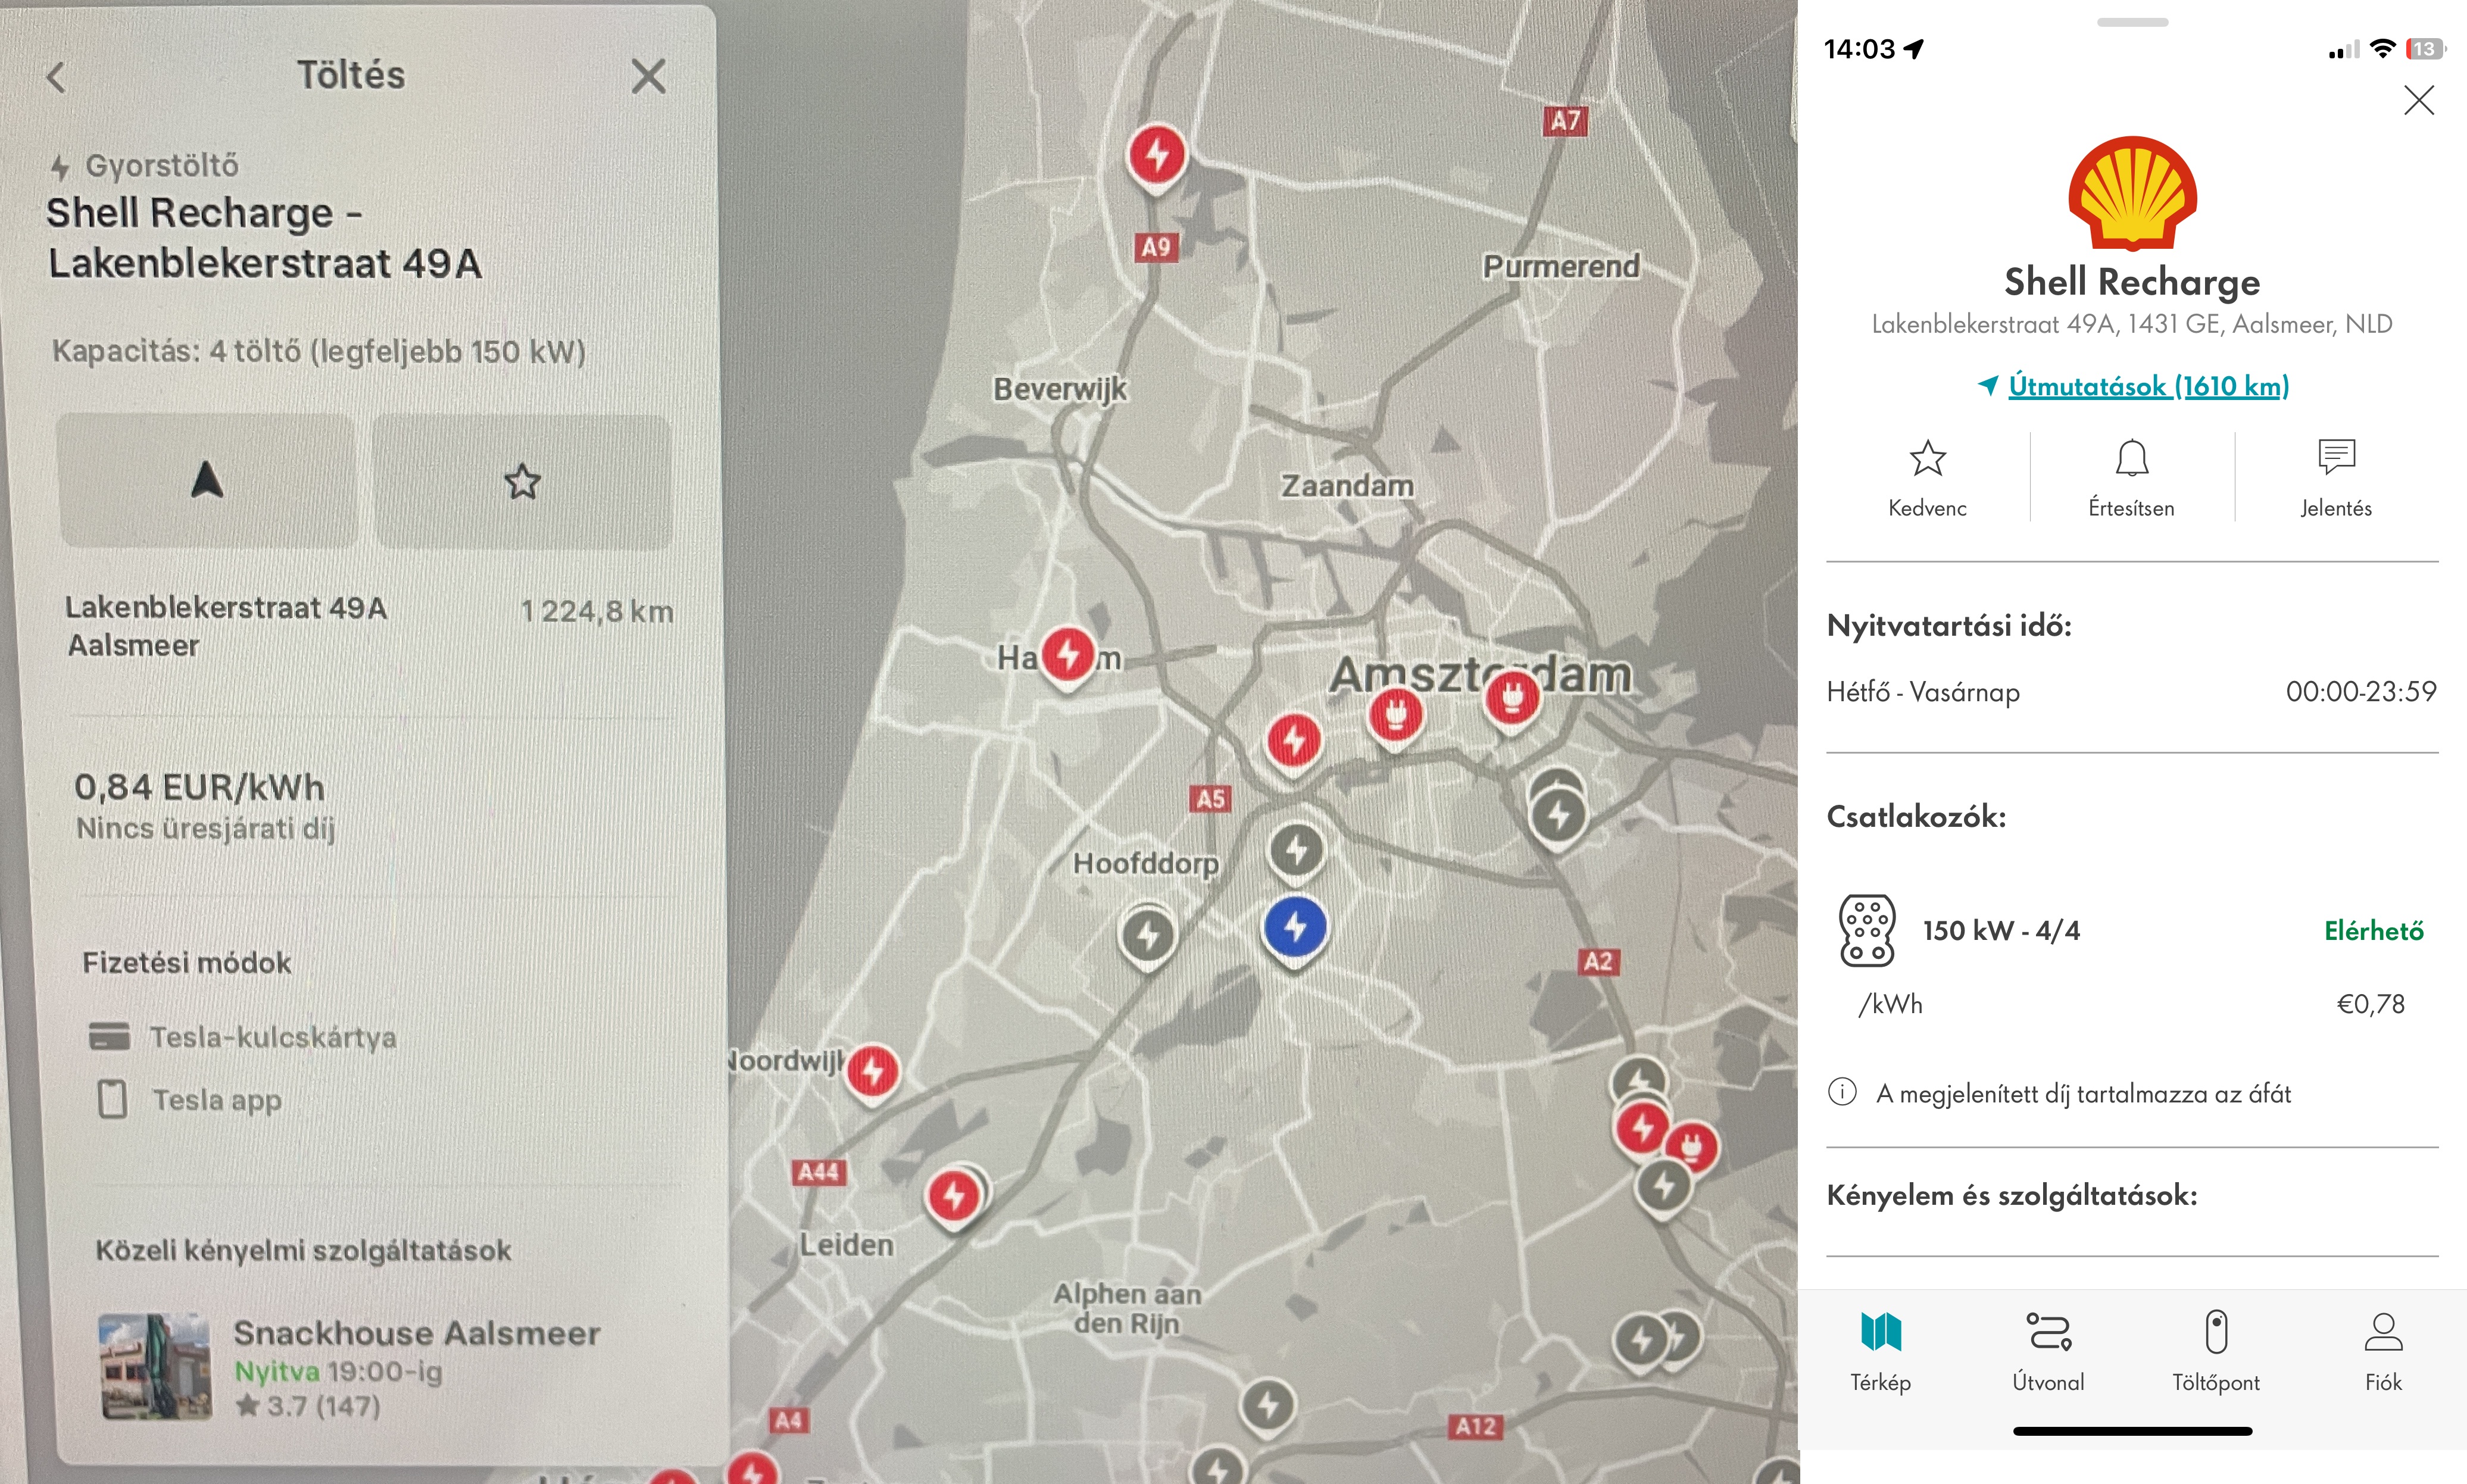The height and width of the screenshot is (1484, 2467).
Task: Switch to the Töltőpont charge point tab
Action: click(2216, 1351)
